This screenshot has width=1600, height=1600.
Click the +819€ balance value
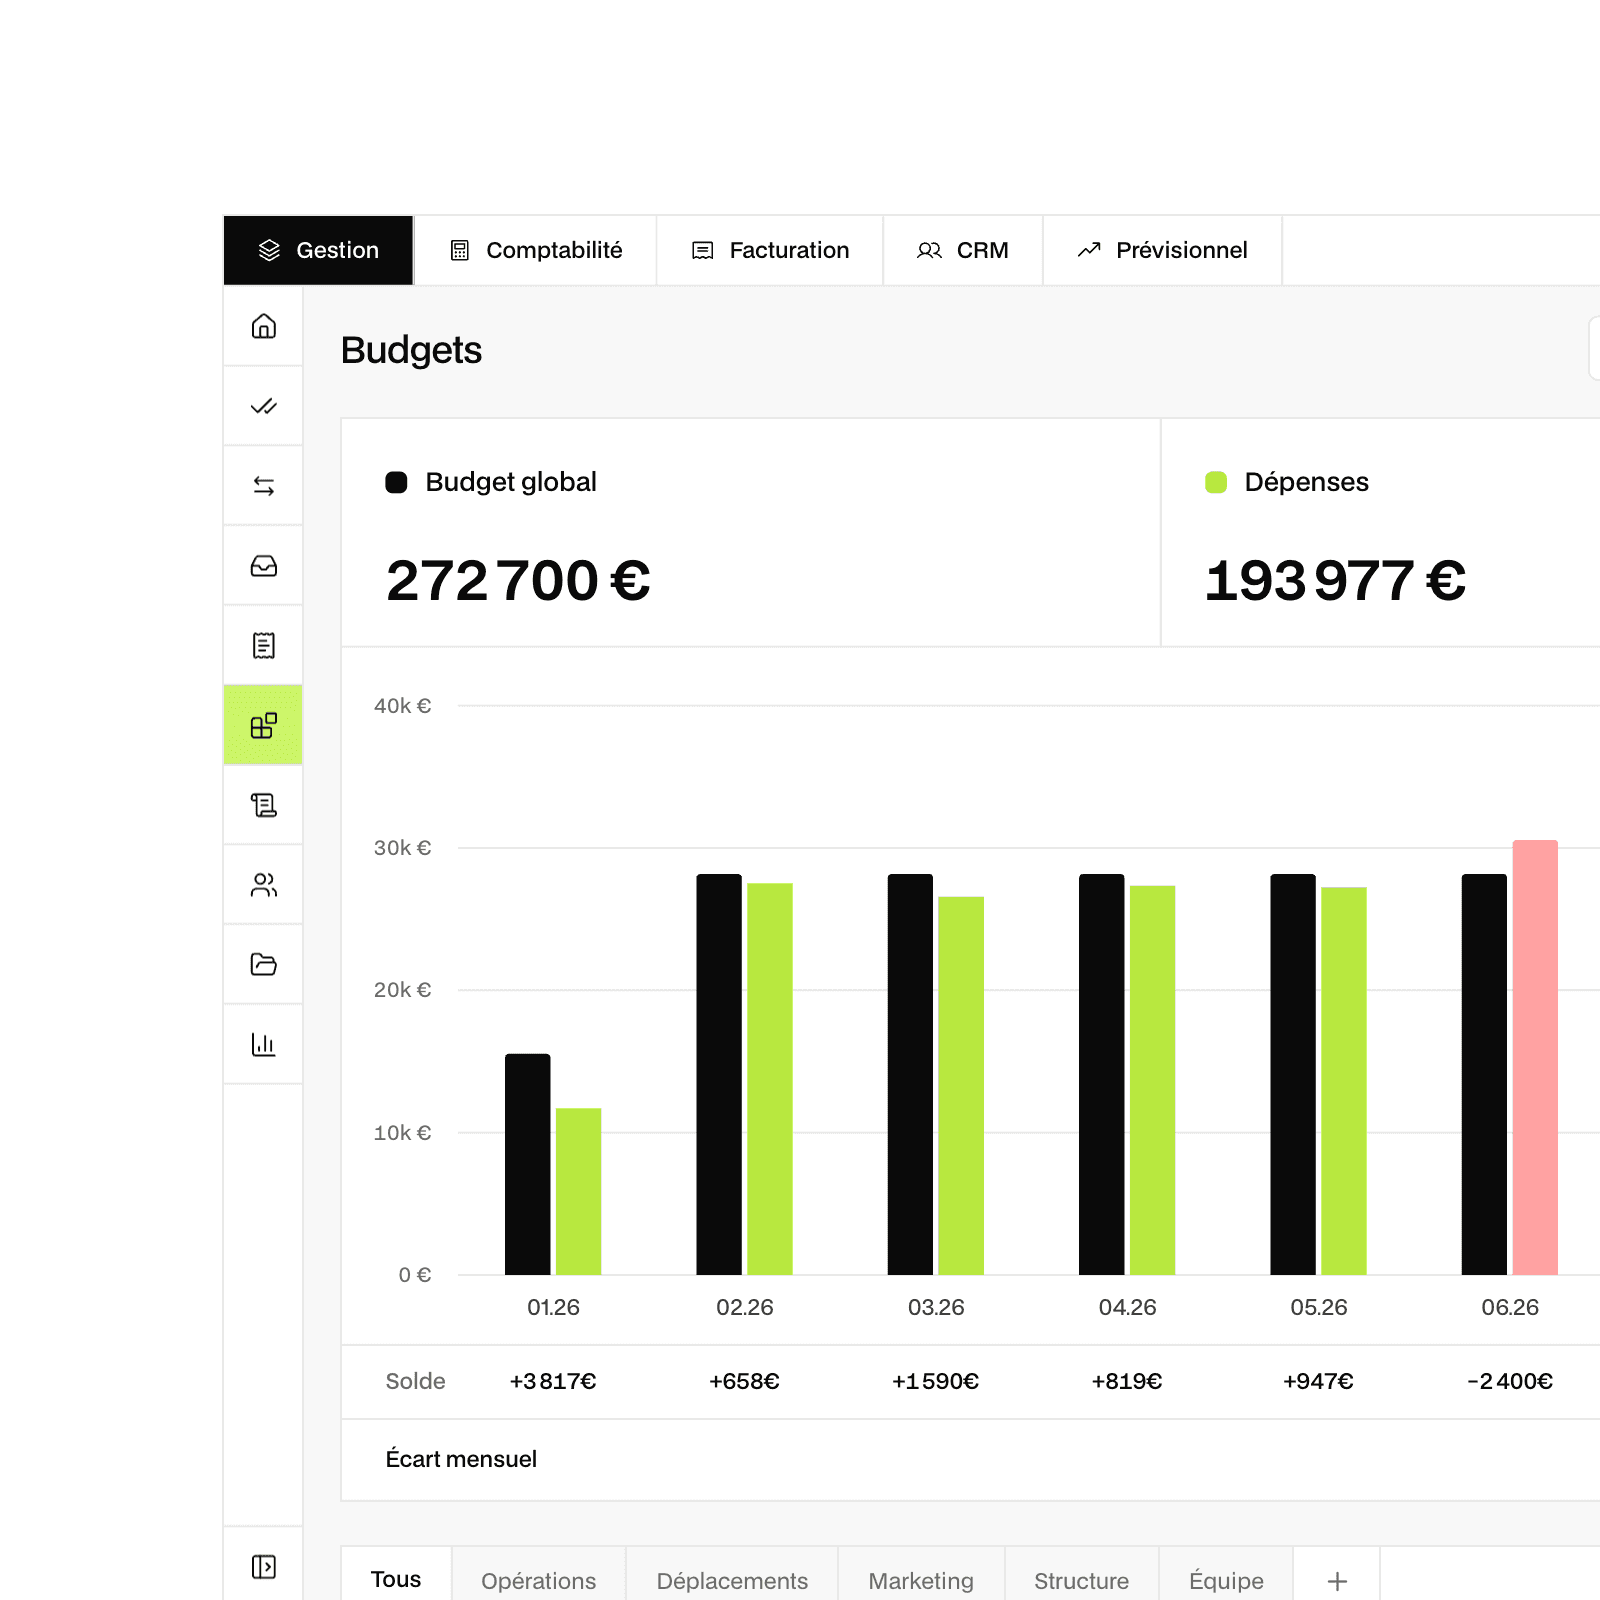[x=1127, y=1381]
